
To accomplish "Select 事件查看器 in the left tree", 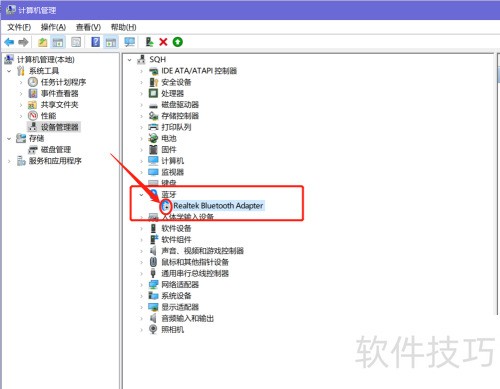I will click(59, 93).
